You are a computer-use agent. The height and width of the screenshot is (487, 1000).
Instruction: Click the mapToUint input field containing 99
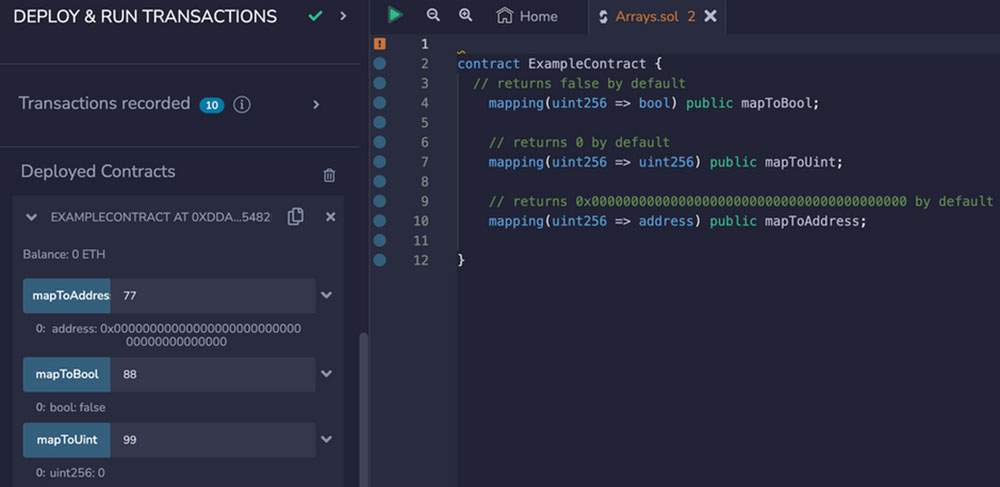pos(213,440)
